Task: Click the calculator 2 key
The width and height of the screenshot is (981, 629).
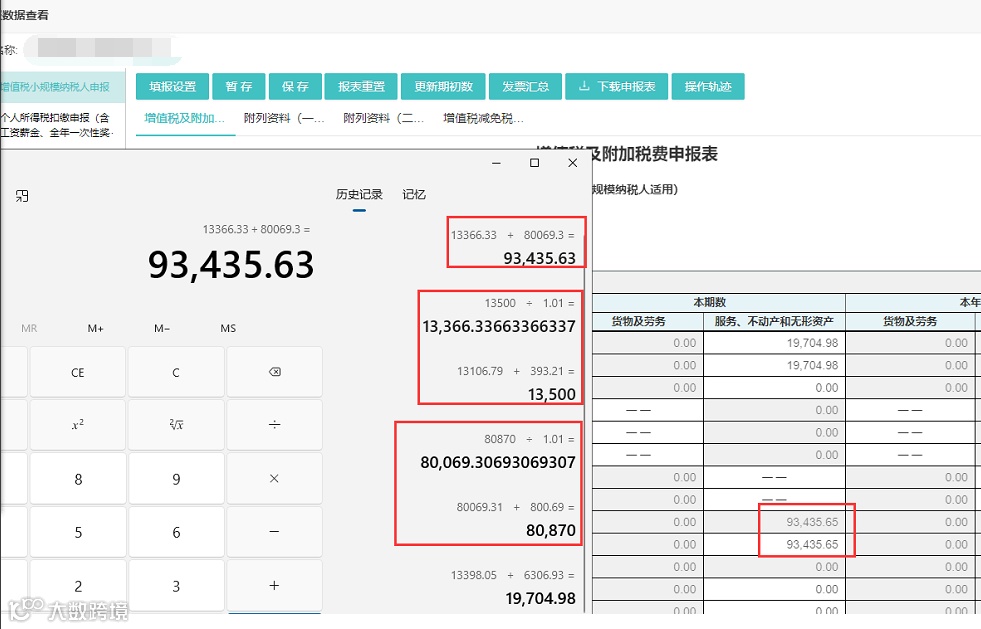Action: [78, 586]
